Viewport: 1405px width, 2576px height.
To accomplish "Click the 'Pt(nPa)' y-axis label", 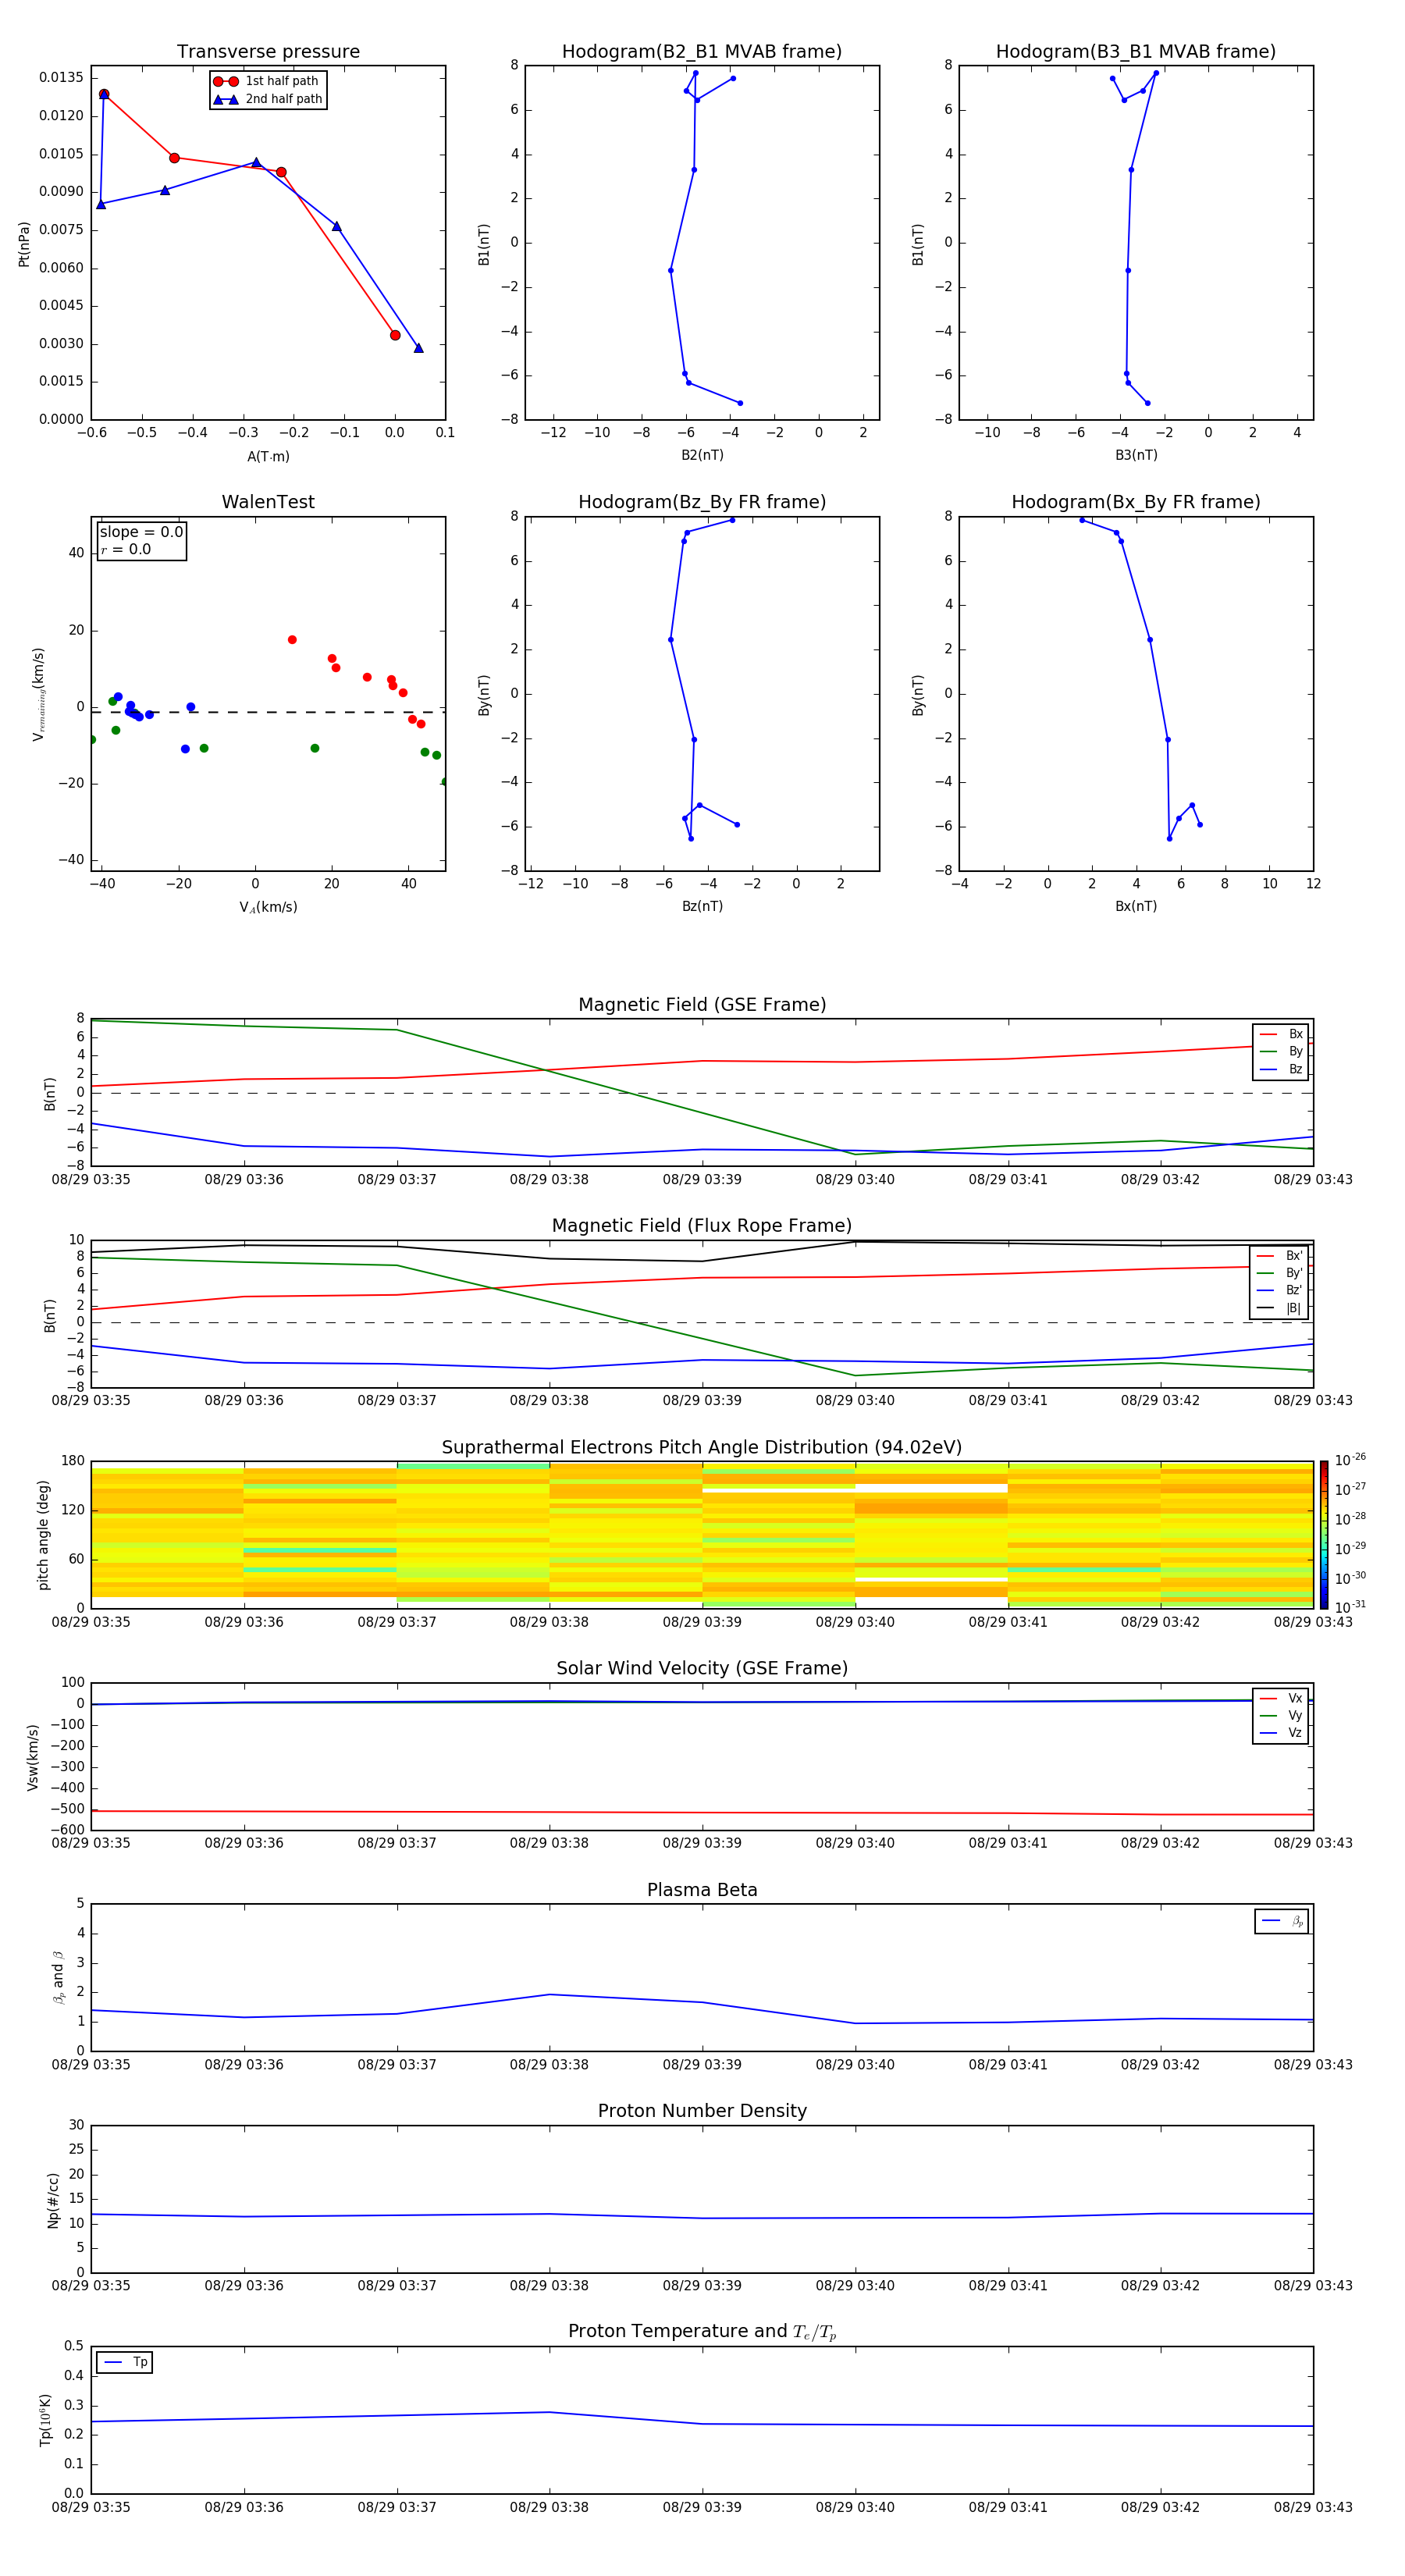I will click(24, 243).
